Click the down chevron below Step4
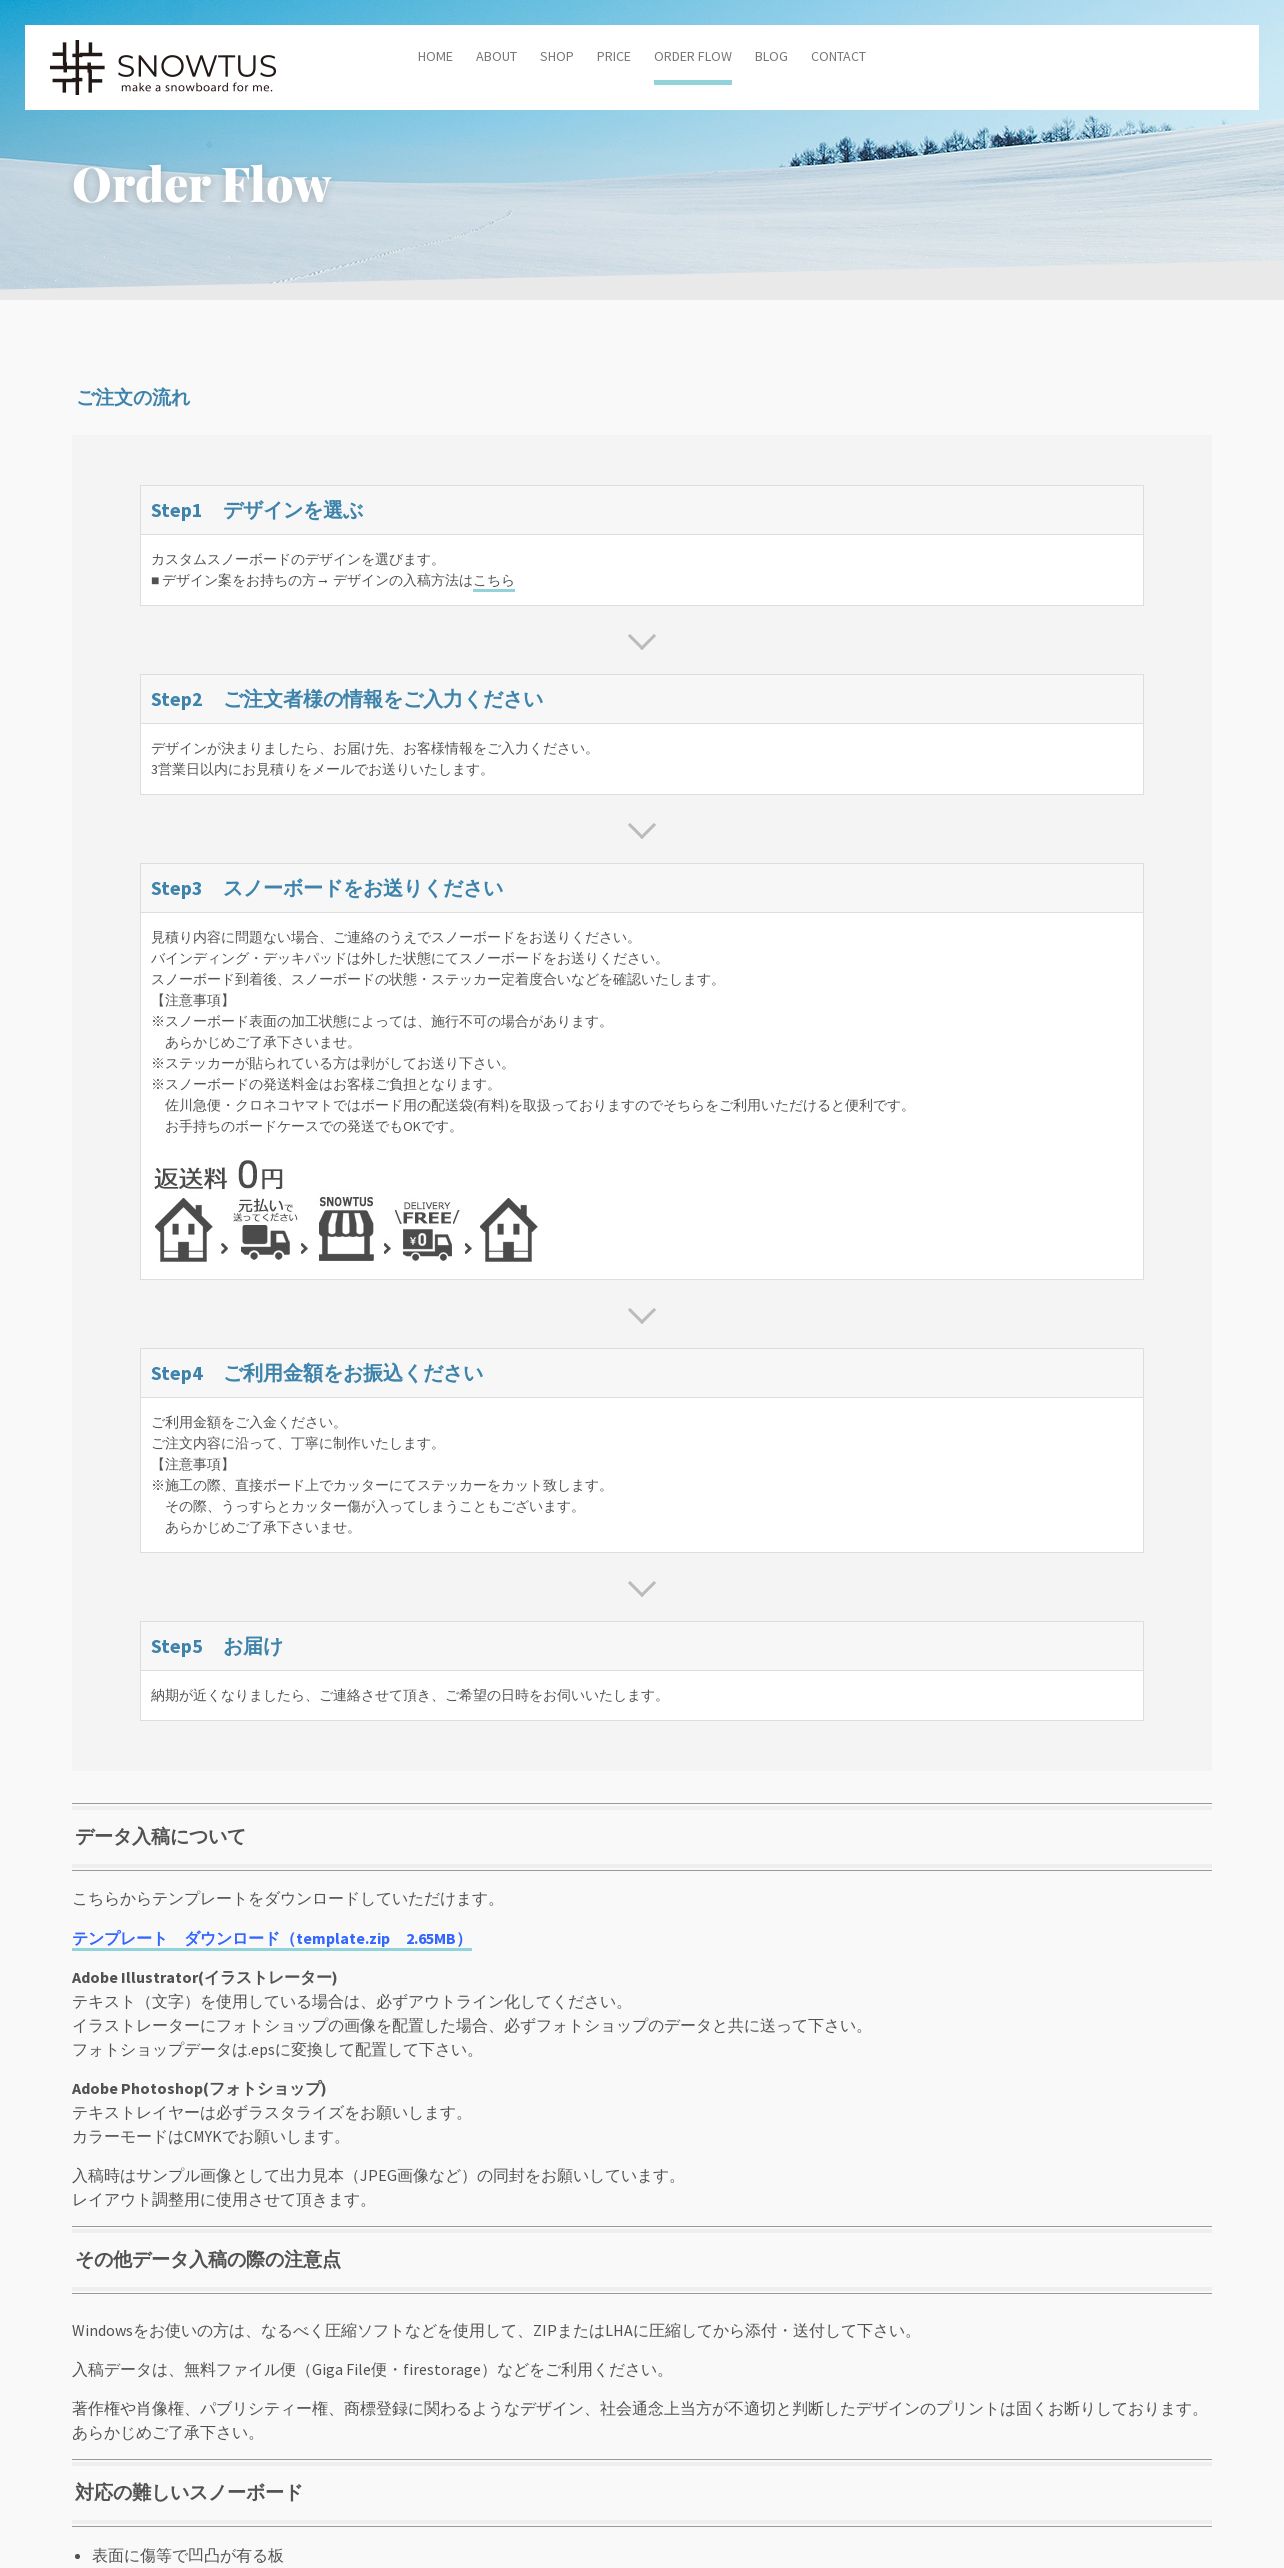 pos(642,1588)
